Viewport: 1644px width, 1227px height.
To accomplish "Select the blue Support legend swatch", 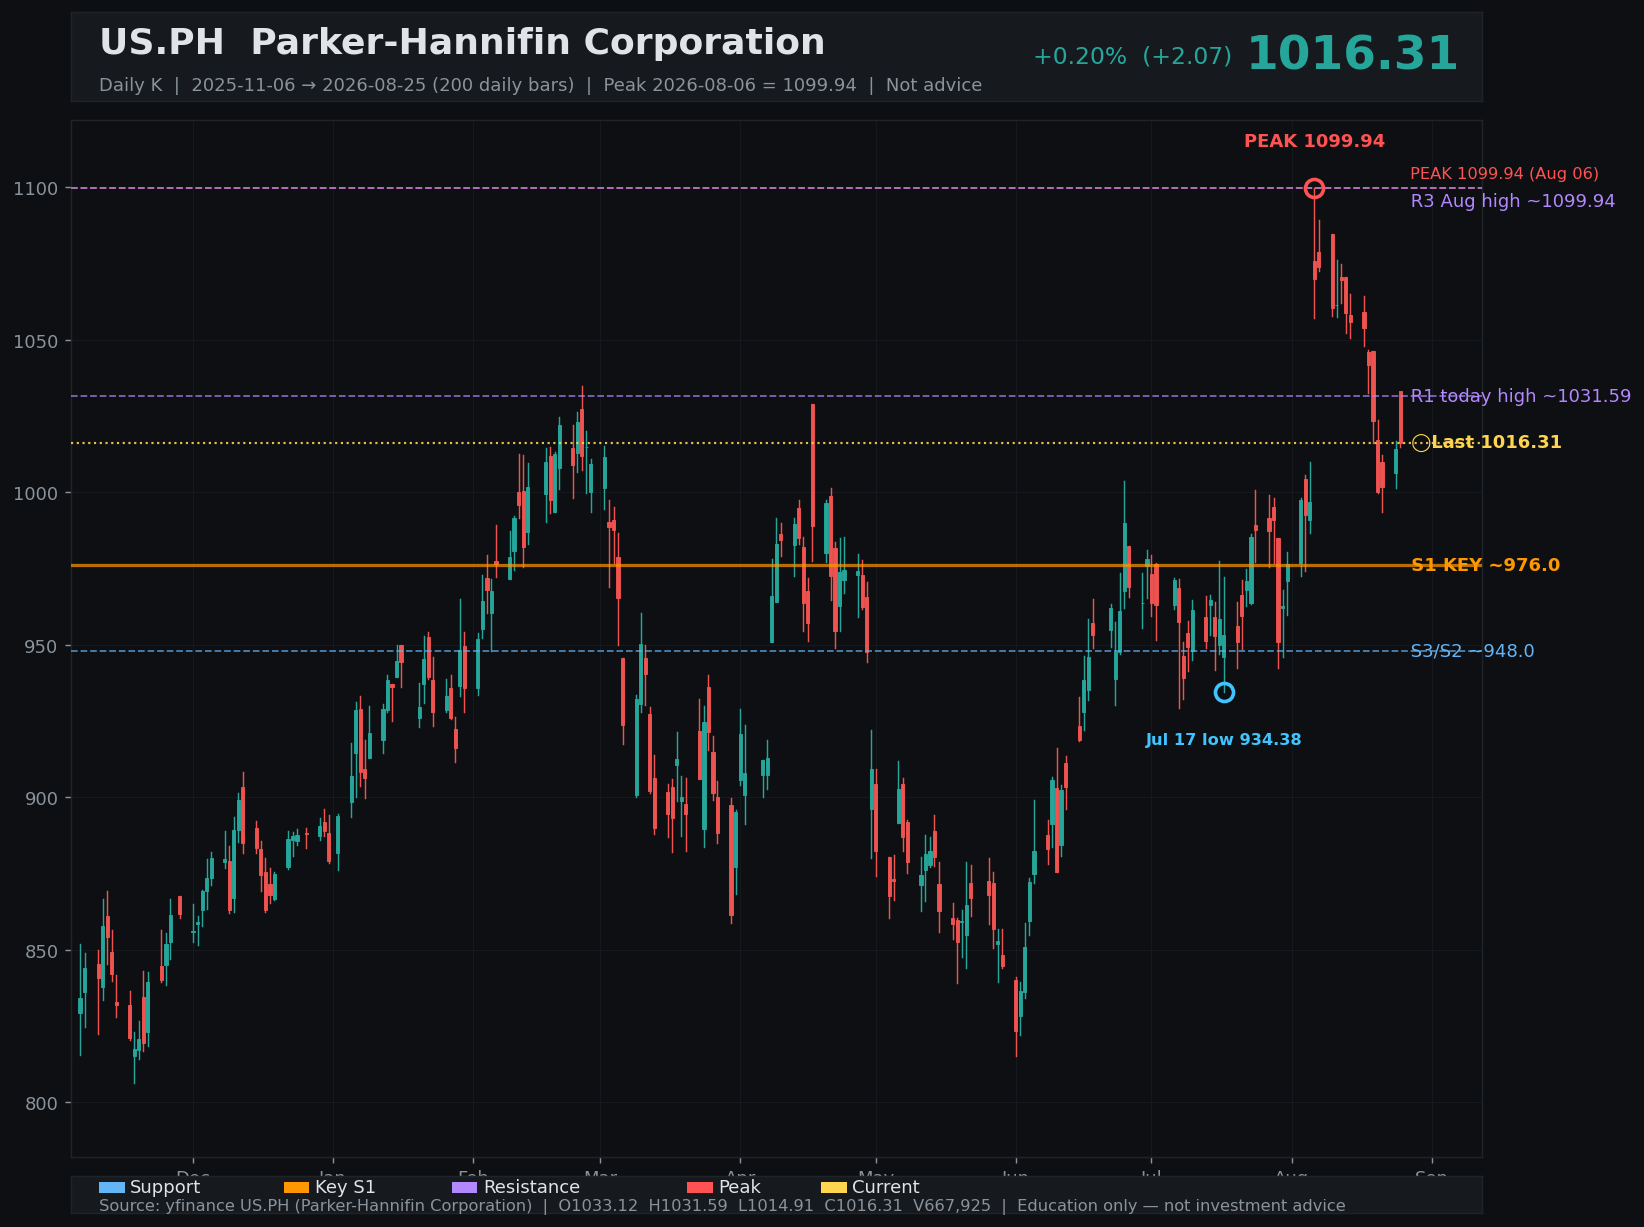I will [112, 1188].
